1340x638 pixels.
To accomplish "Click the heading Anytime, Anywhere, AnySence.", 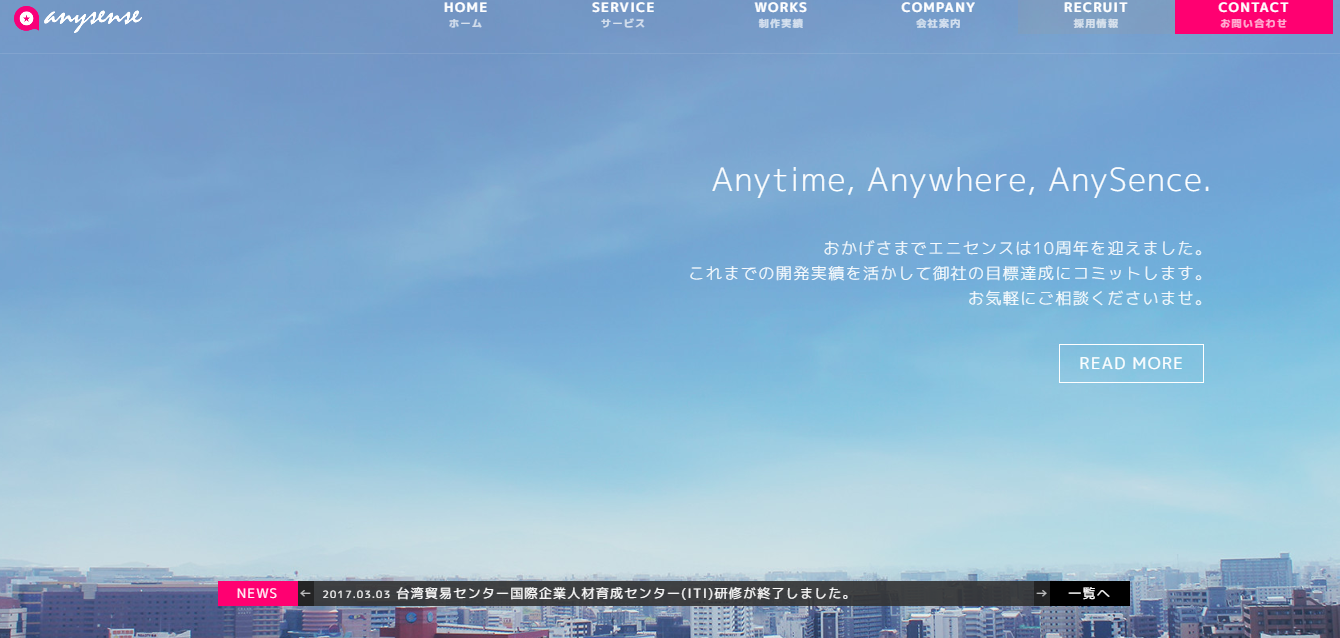I will (x=961, y=180).
